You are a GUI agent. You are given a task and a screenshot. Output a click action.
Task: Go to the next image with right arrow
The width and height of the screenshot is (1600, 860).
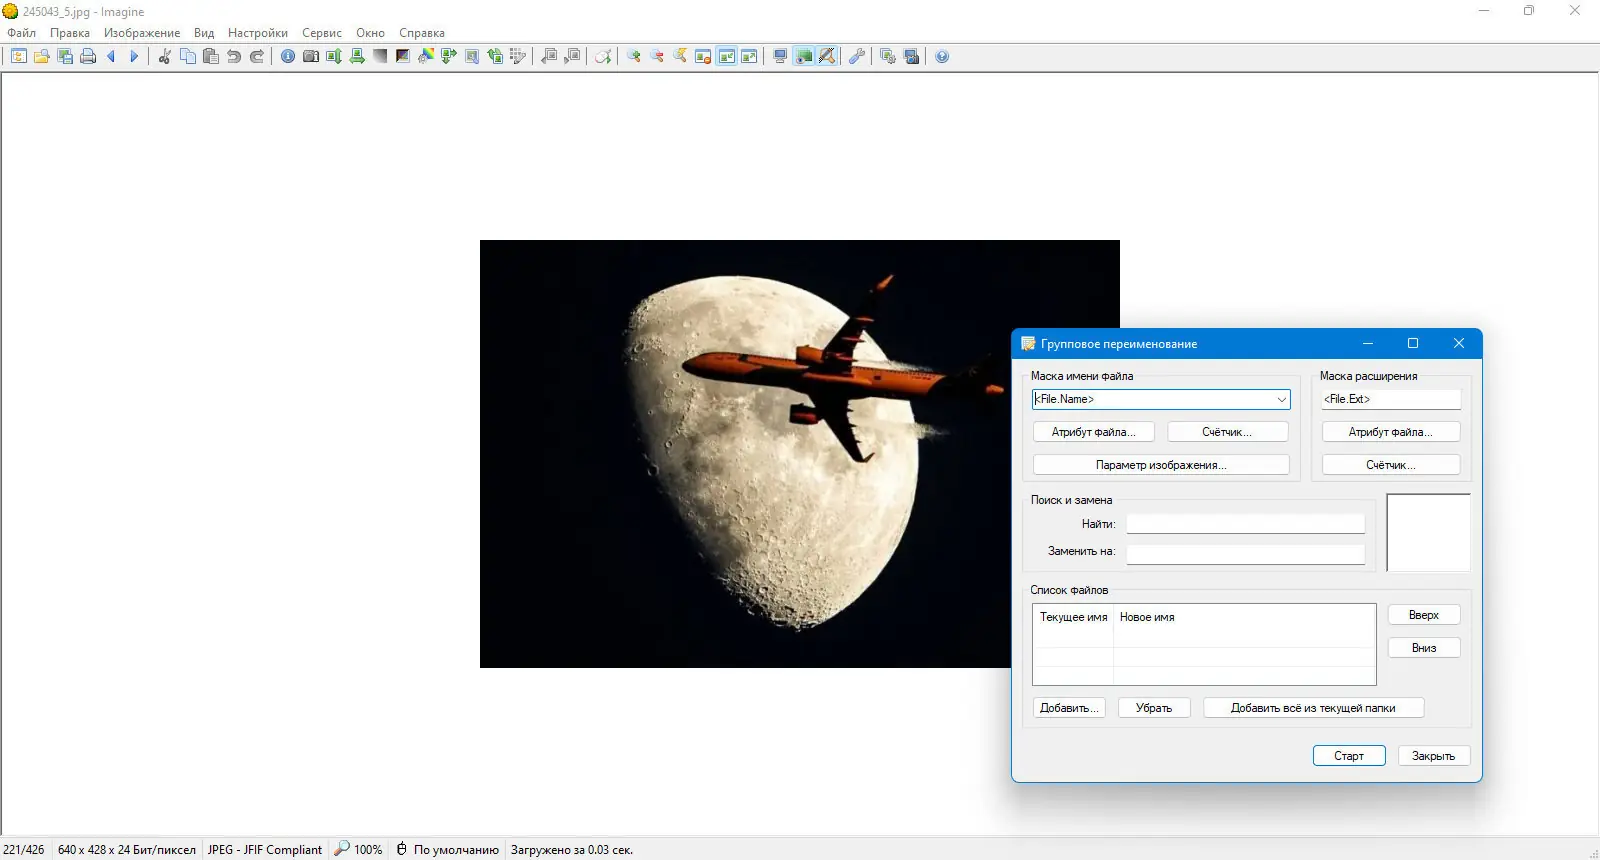pyautogui.click(x=134, y=57)
